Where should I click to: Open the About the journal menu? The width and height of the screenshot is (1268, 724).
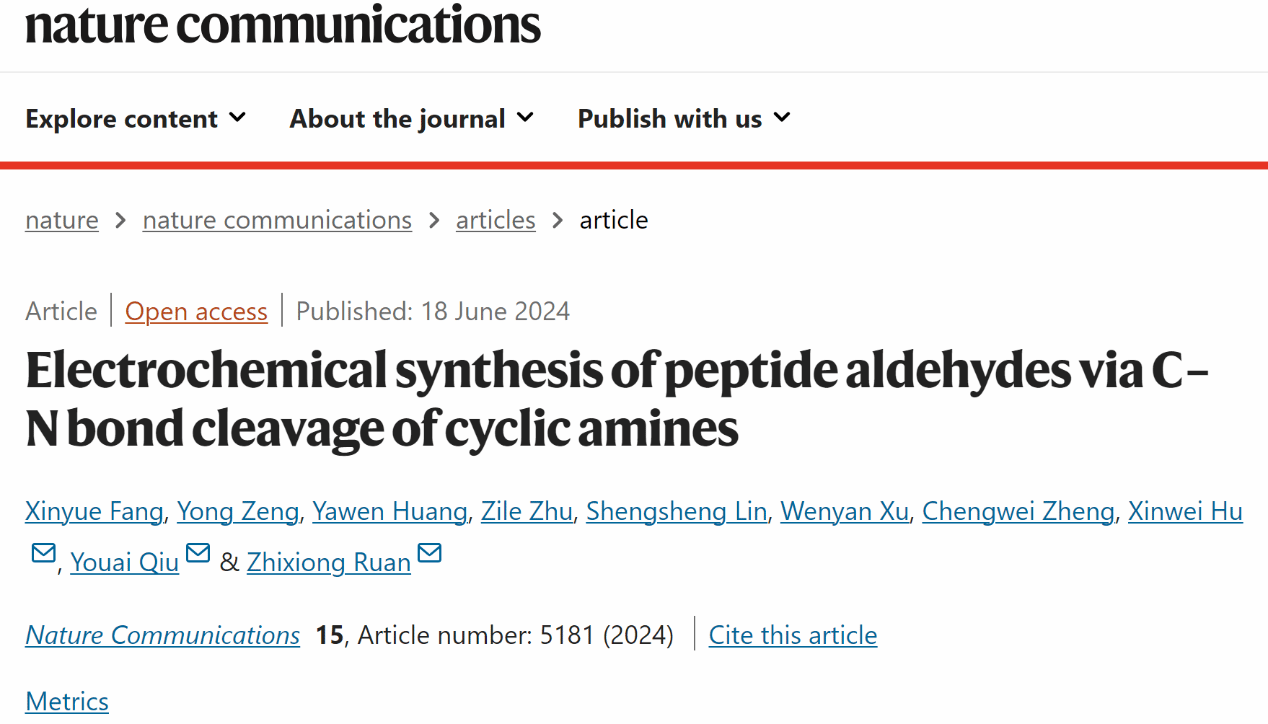click(412, 118)
